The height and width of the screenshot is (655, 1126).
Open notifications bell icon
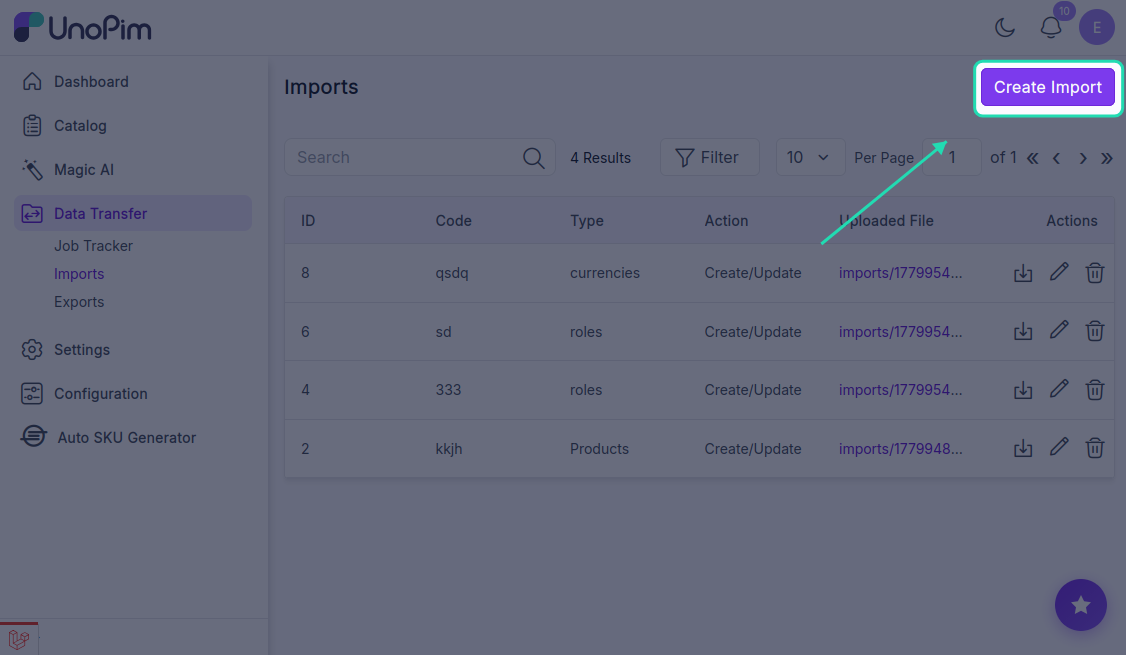1051,28
